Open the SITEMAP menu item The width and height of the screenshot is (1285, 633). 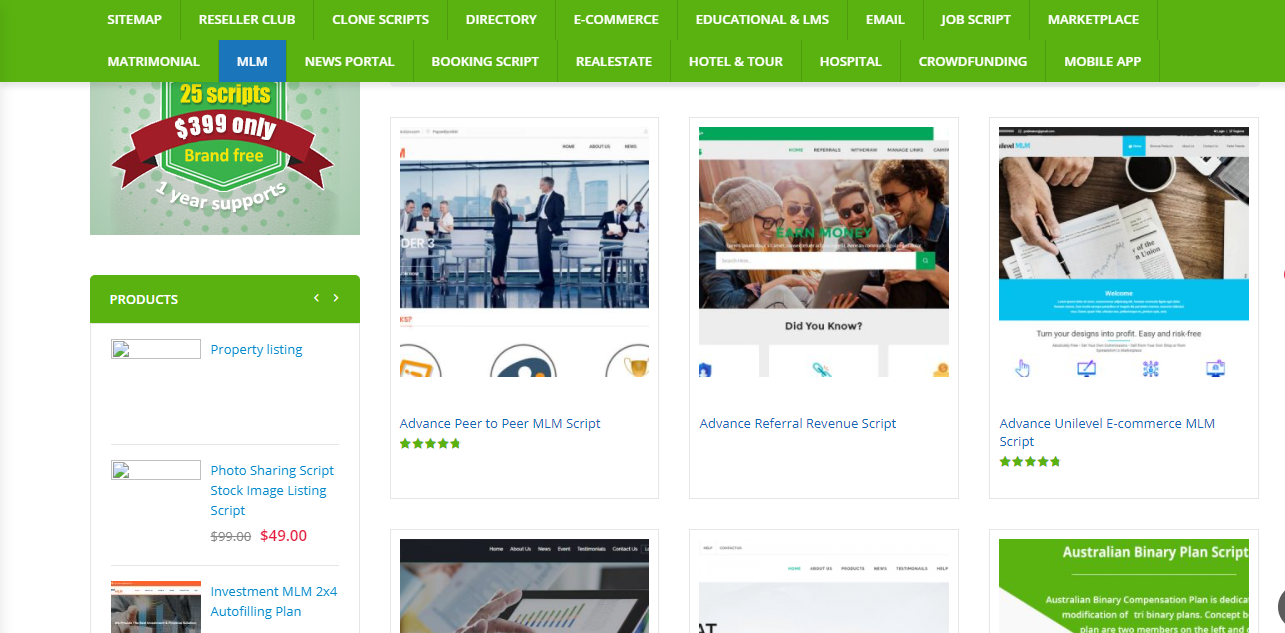pos(134,19)
